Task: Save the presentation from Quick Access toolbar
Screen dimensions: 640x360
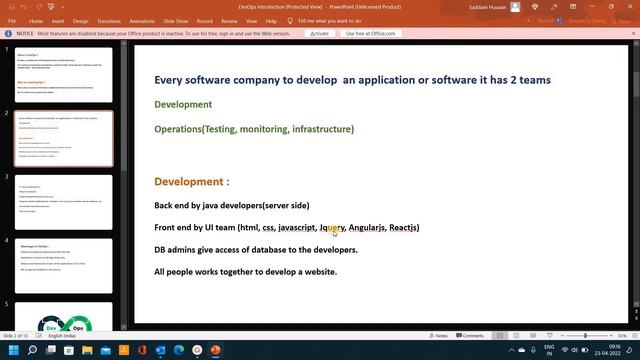Action: tap(11, 7)
